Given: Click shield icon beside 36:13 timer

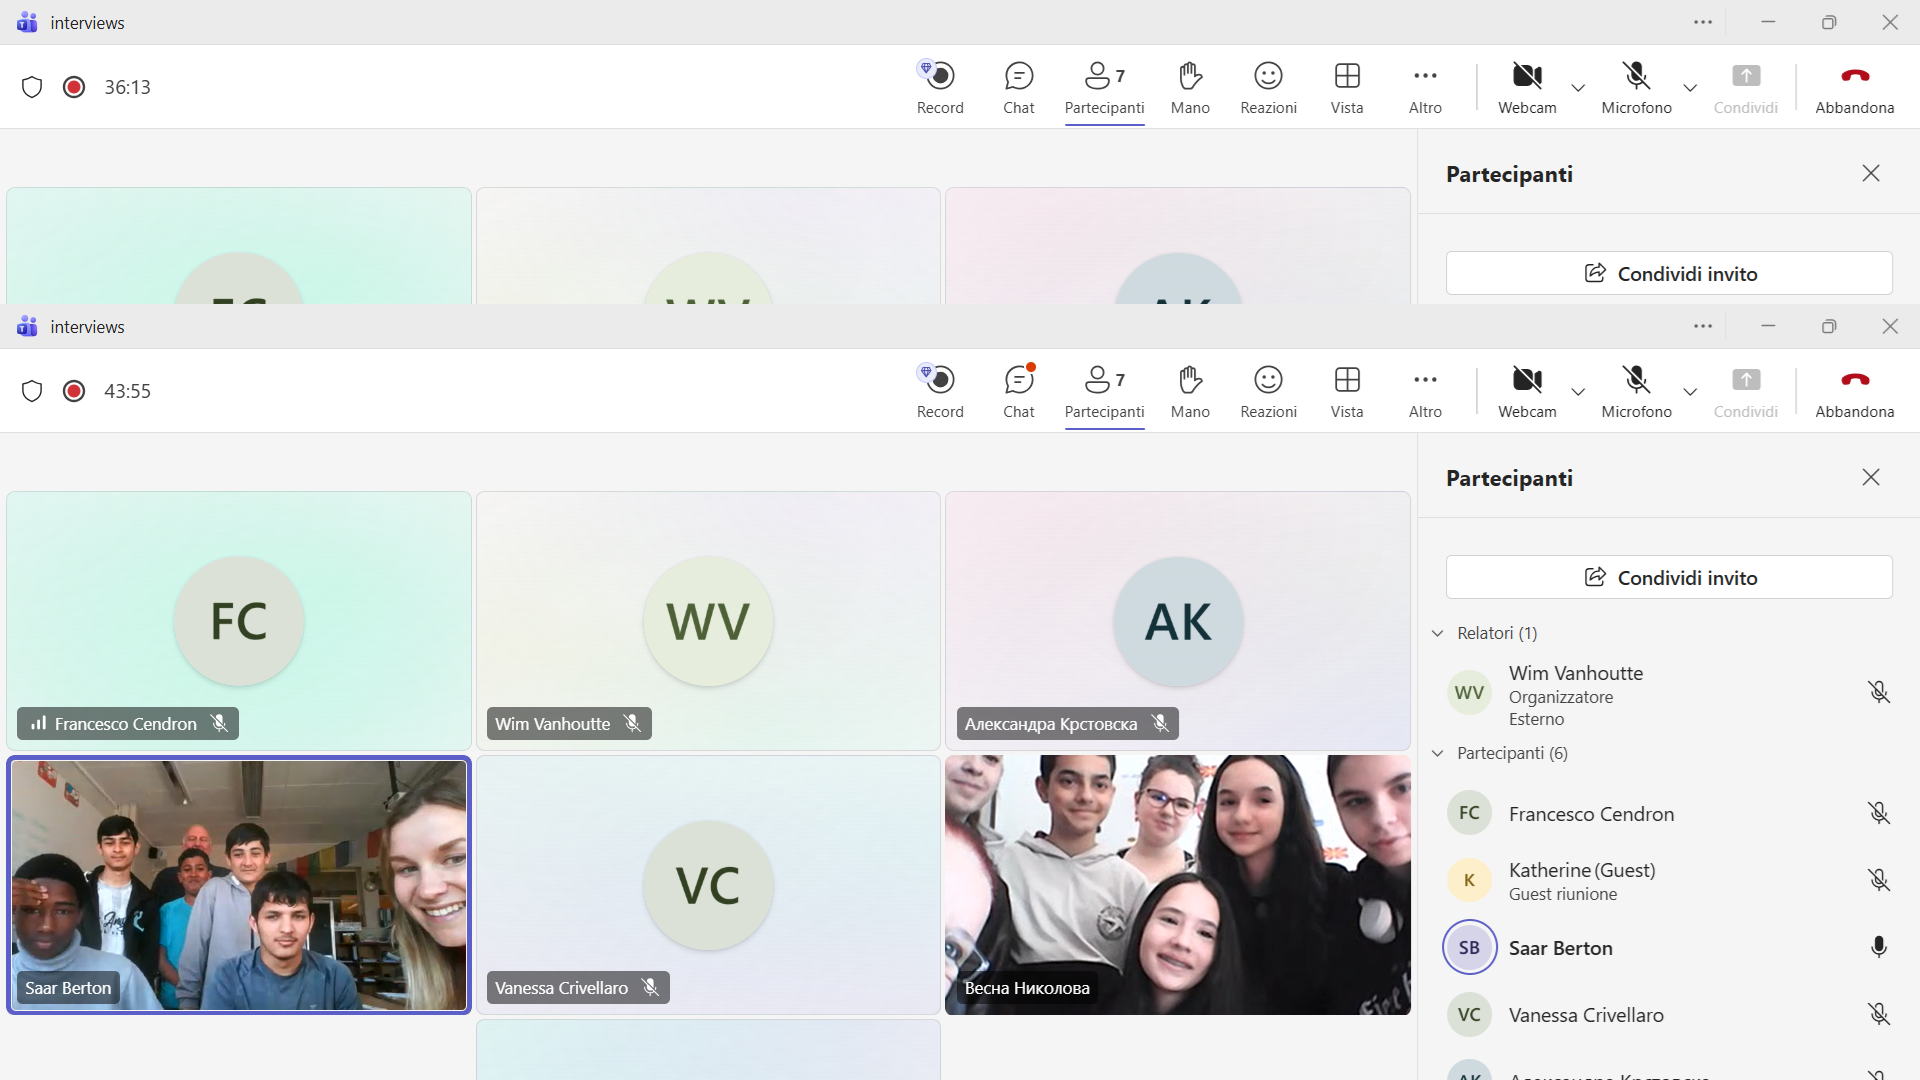Looking at the screenshot, I should (x=32, y=87).
